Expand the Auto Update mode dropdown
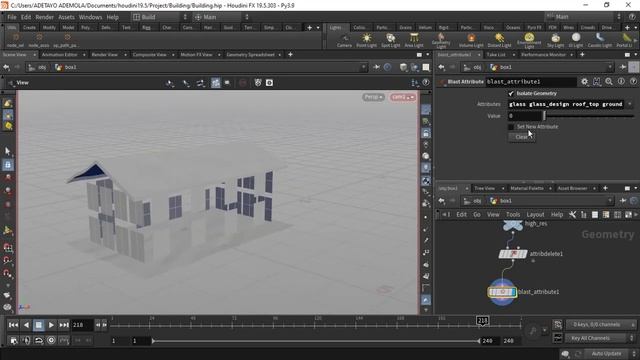 [612, 353]
